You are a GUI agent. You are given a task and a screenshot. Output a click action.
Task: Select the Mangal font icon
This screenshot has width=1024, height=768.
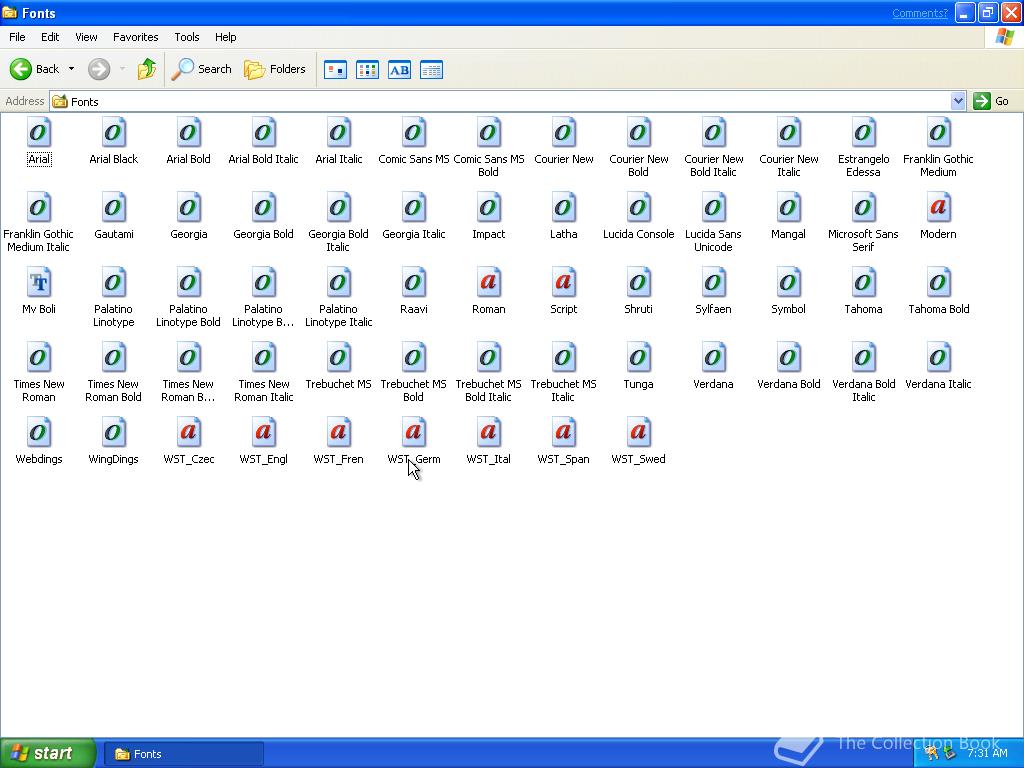tap(788, 208)
